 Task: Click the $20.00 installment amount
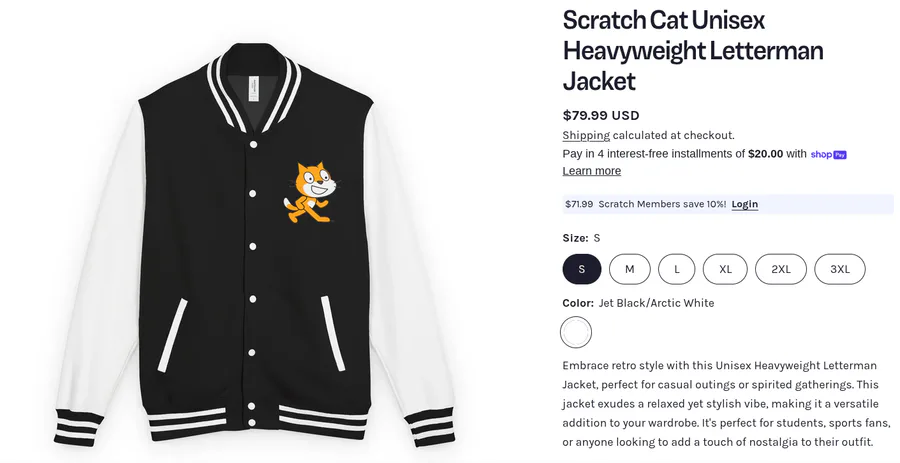pos(765,154)
